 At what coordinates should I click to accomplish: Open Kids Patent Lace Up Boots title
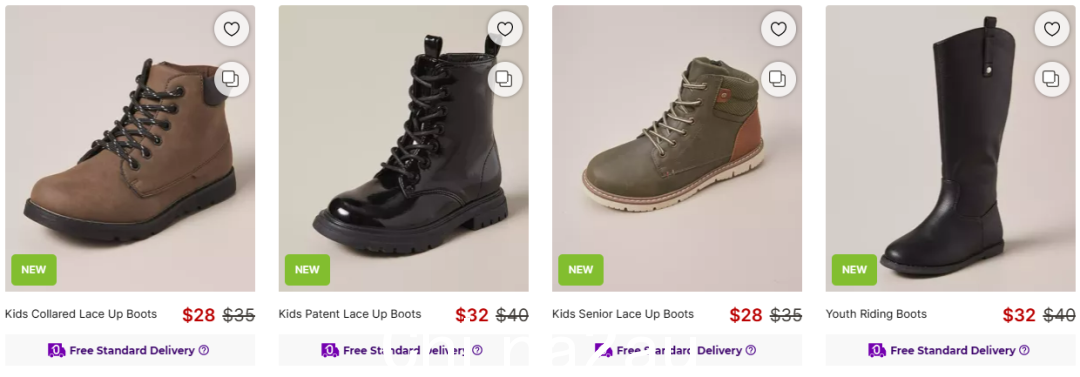[x=349, y=314]
